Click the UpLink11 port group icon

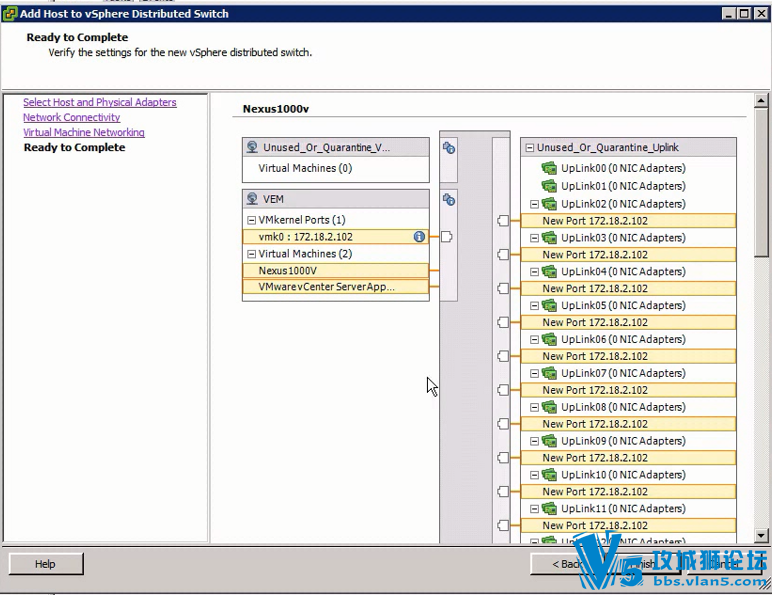(549, 509)
